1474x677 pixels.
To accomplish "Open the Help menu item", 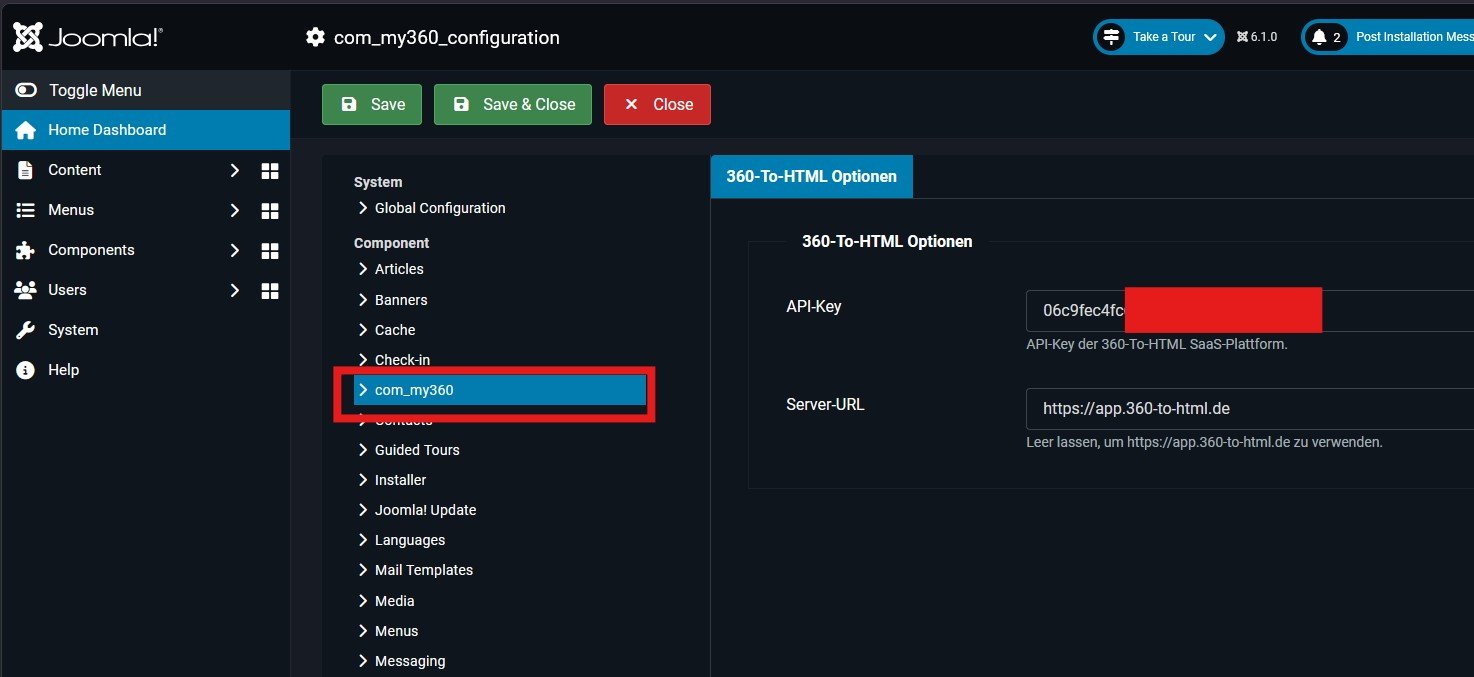I will (x=145, y=370).
